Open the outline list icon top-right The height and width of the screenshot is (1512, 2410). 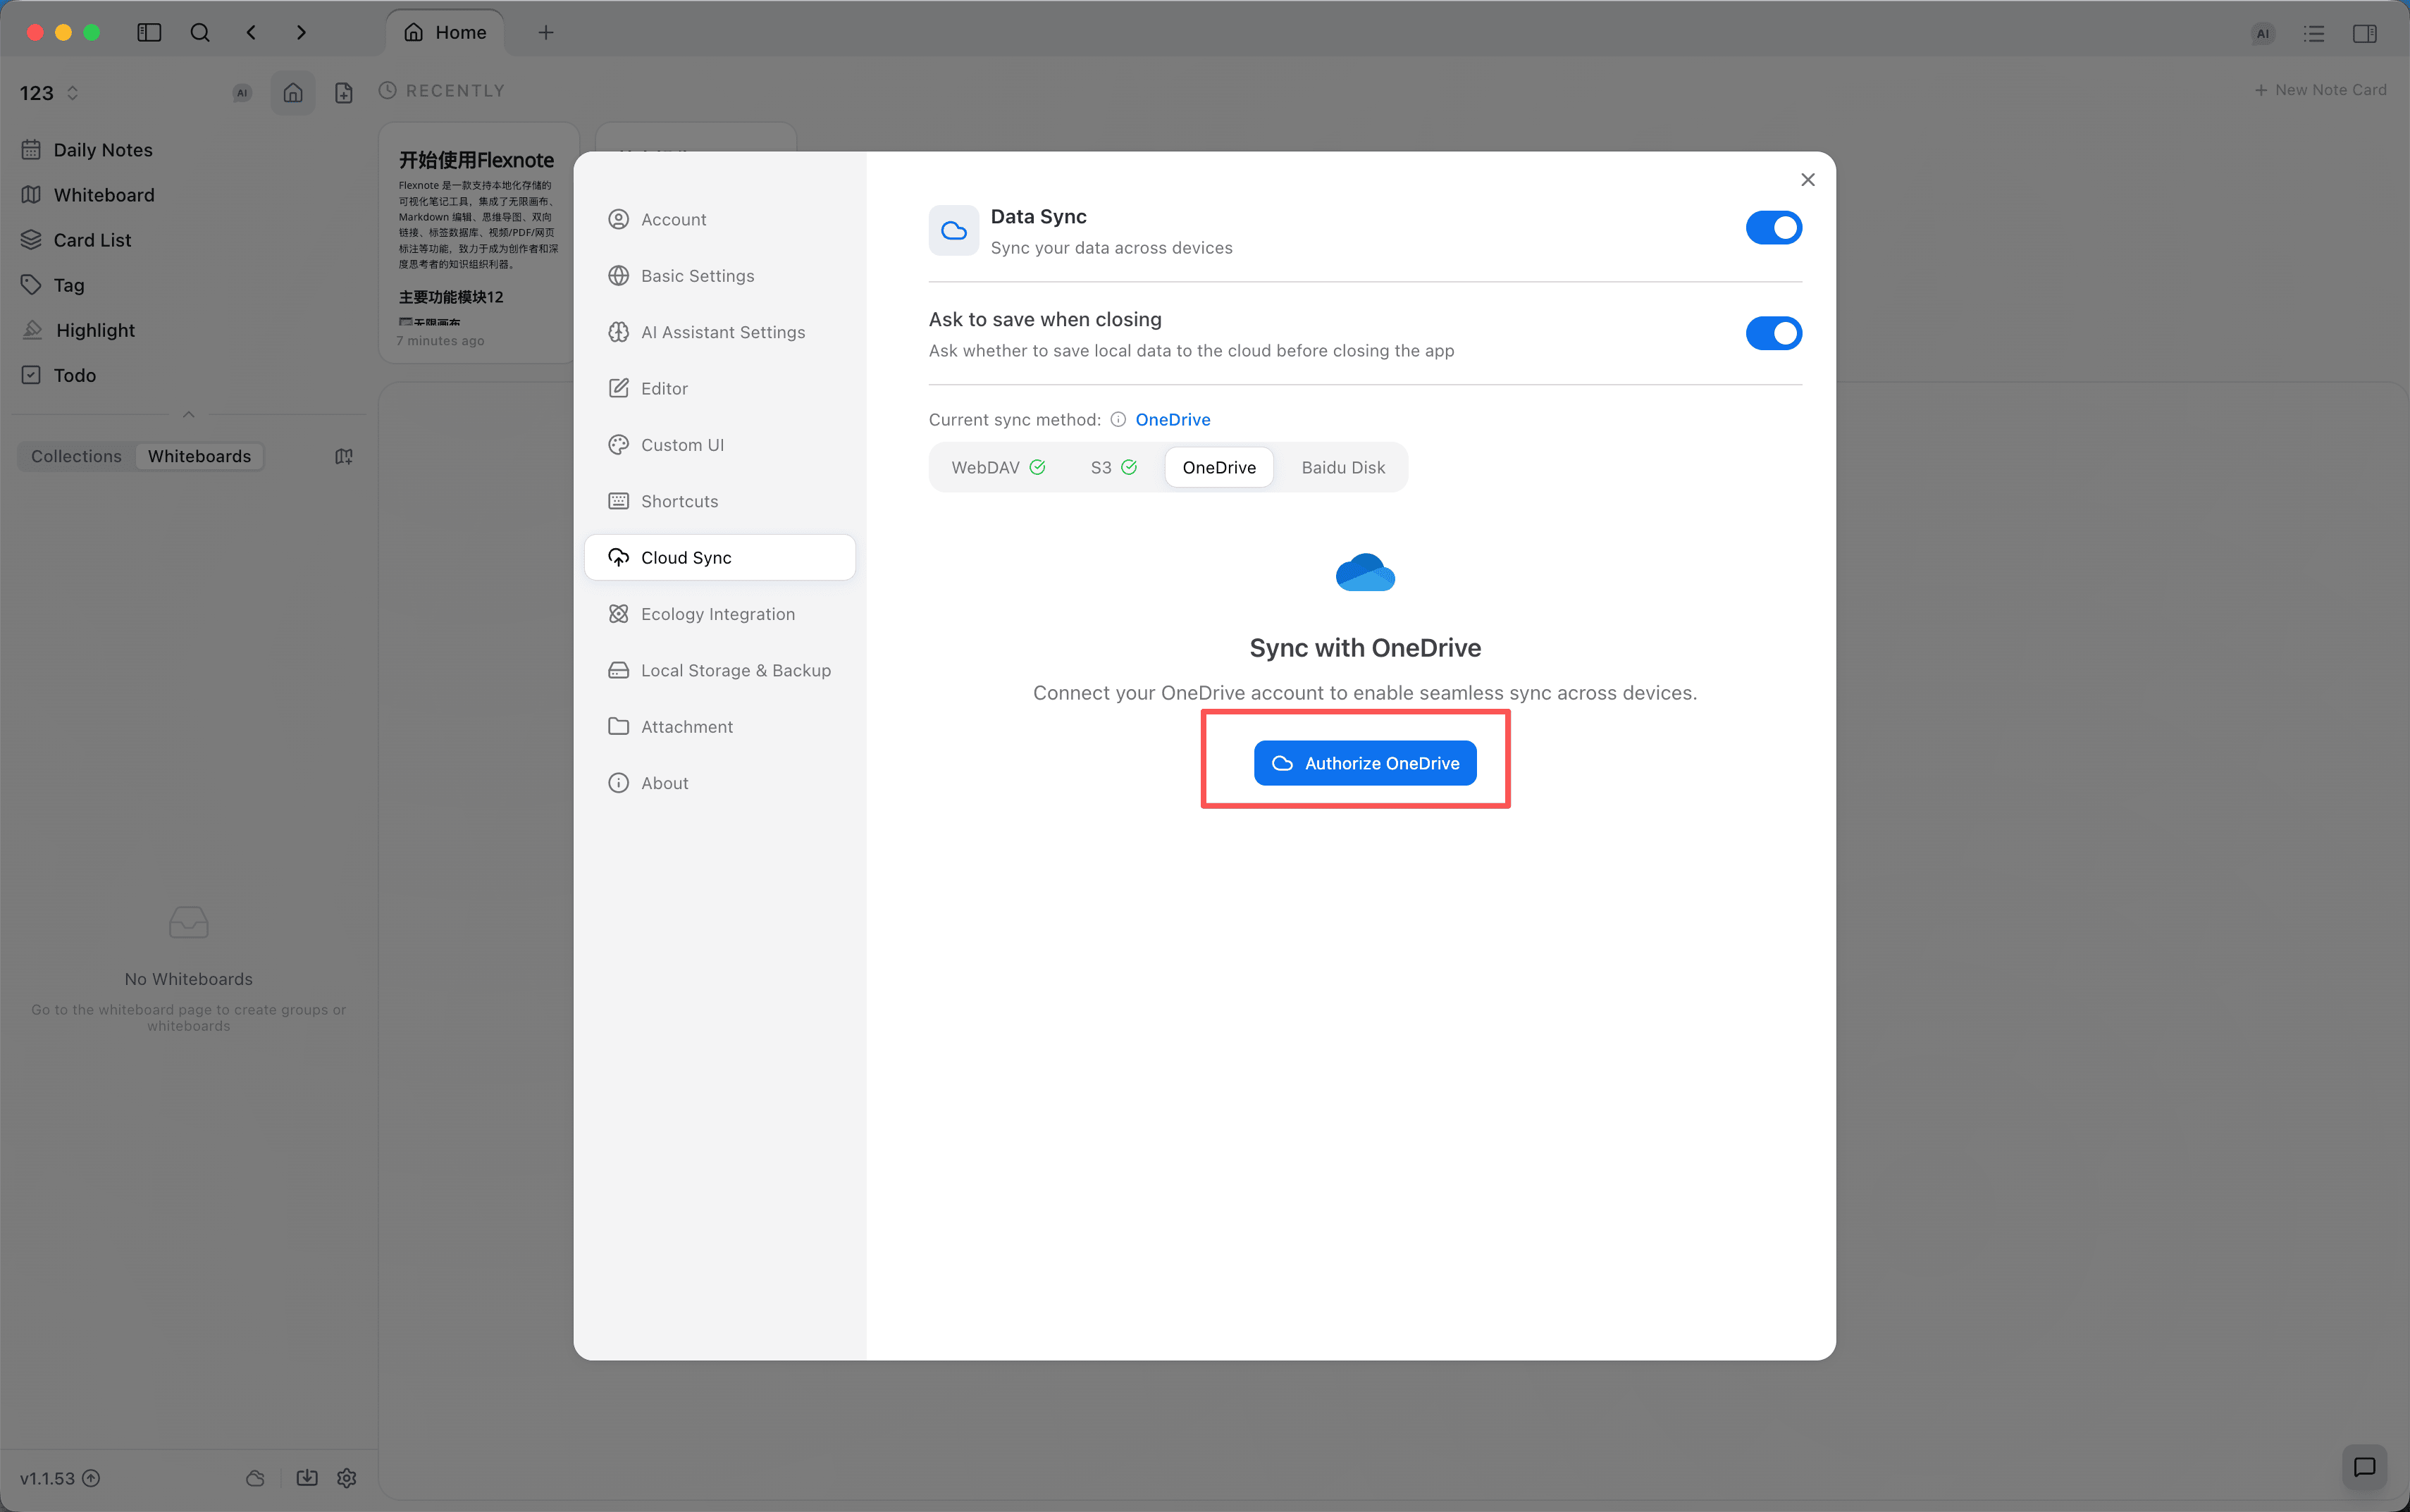click(x=2314, y=34)
